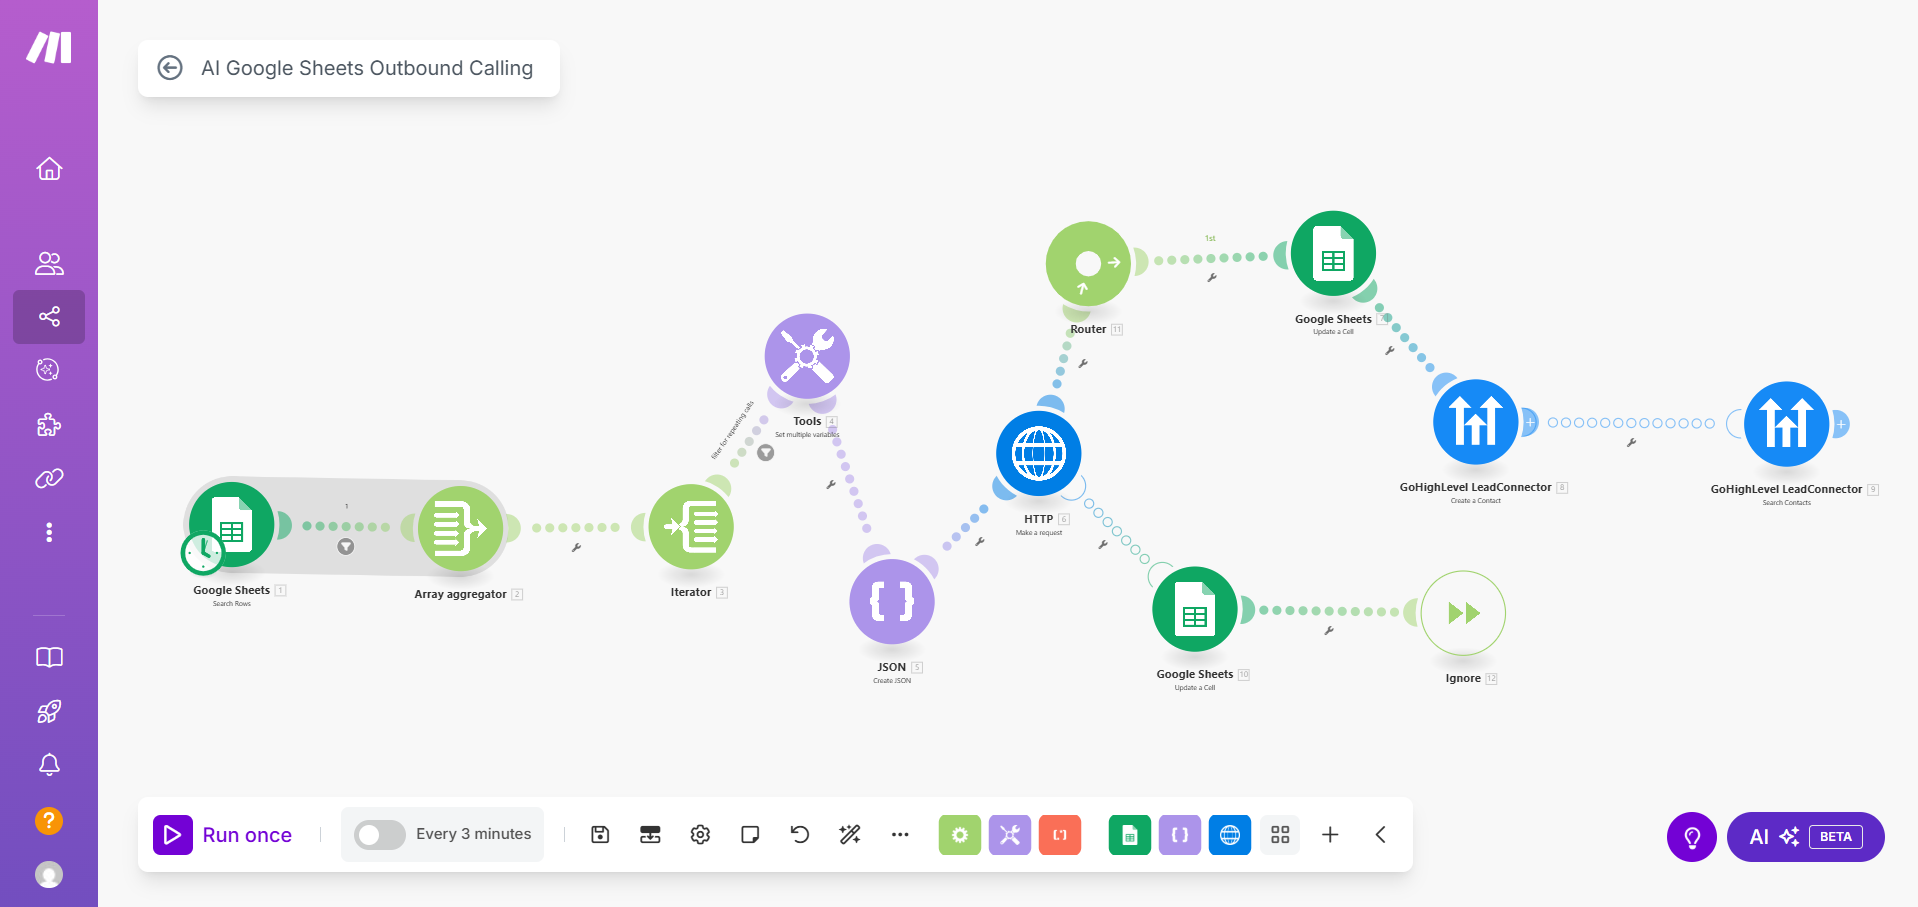
Task: Open the Templates section in sidebar
Action: (x=48, y=370)
